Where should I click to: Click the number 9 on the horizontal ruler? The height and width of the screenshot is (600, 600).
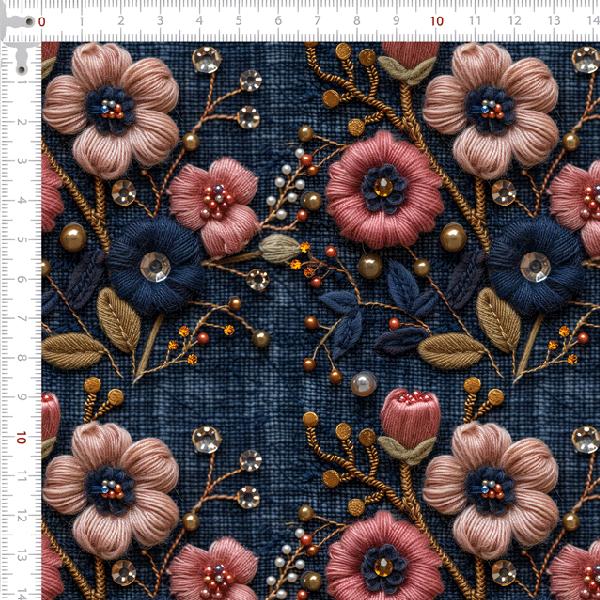(396, 21)
